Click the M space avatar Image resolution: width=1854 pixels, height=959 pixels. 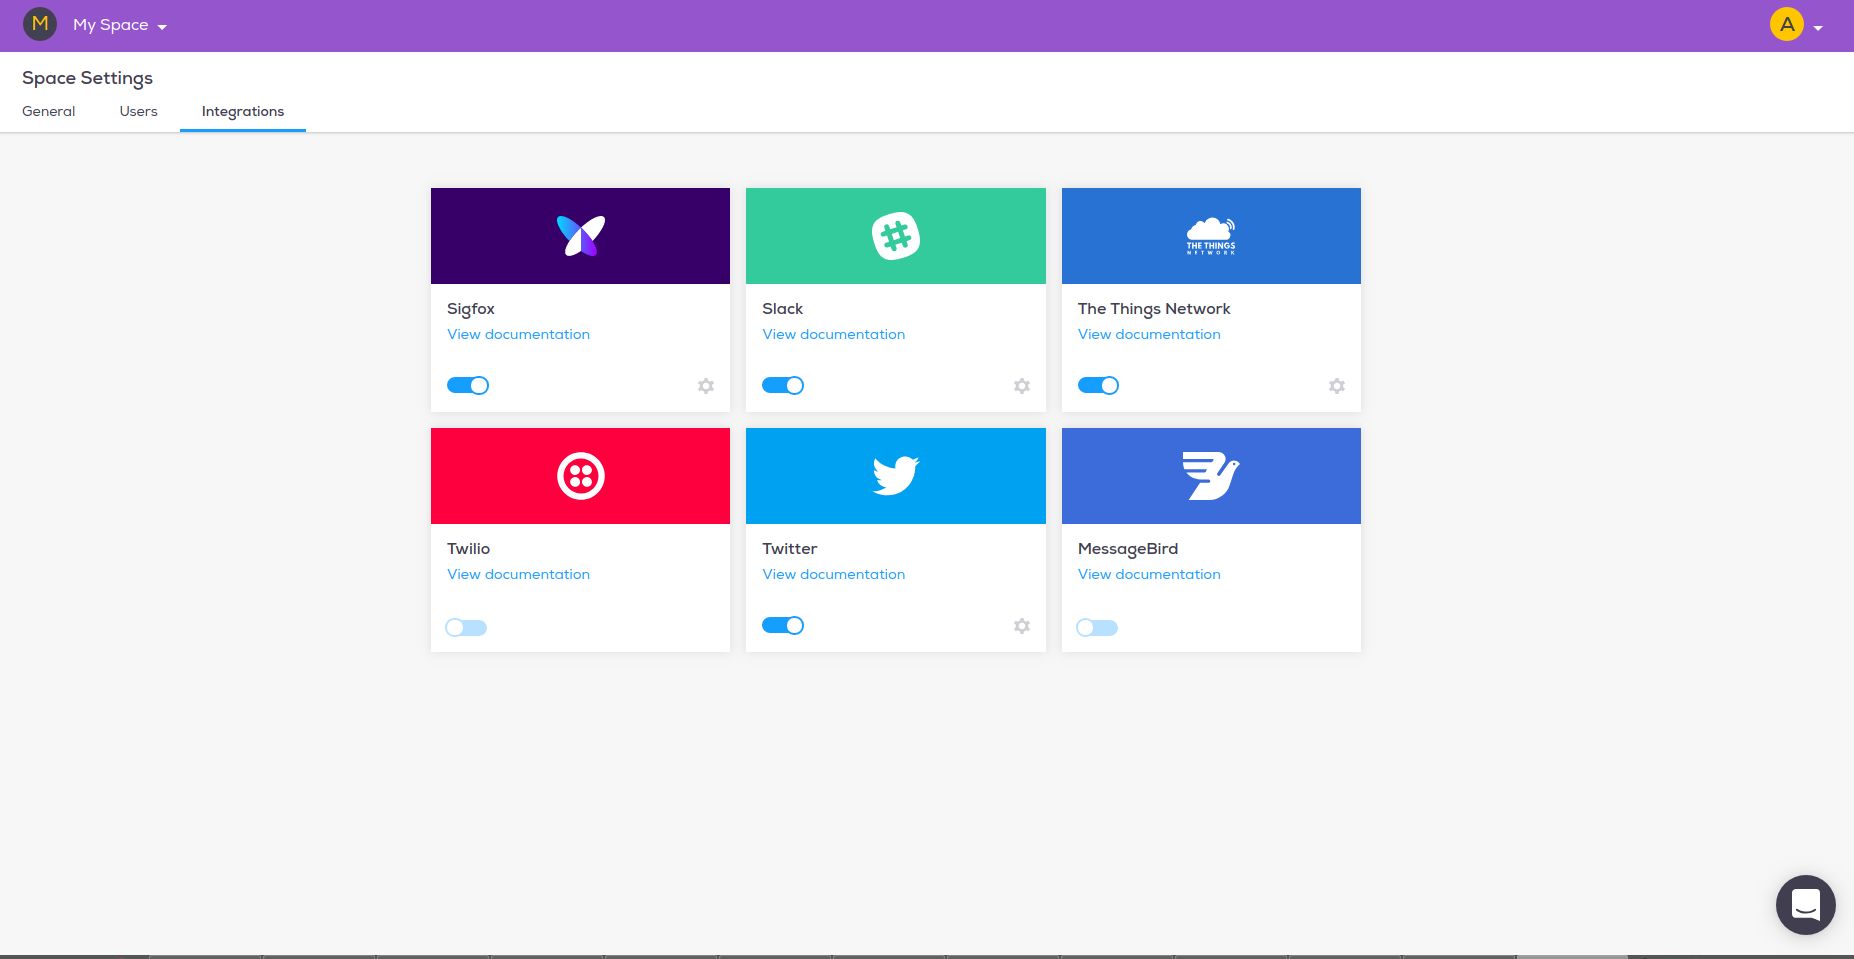pyautogui.click(x=40, y=24)
